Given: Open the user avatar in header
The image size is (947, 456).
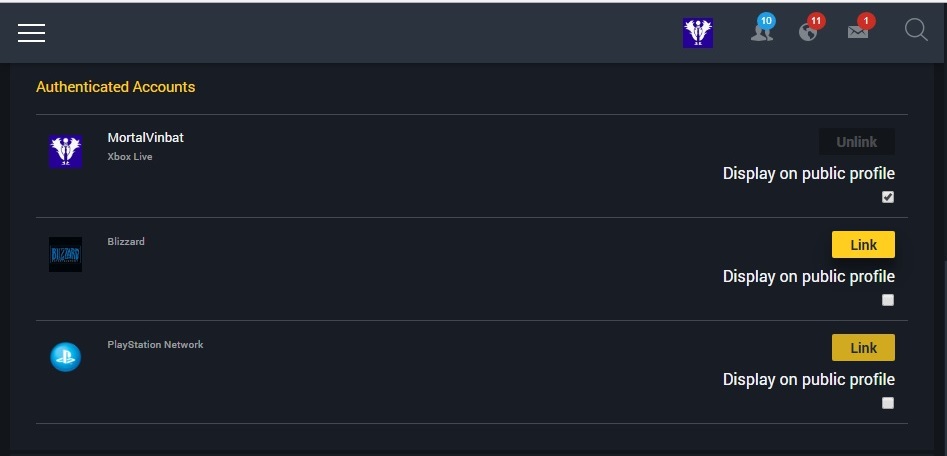Looking at the screenshot, I should (698, 33).
